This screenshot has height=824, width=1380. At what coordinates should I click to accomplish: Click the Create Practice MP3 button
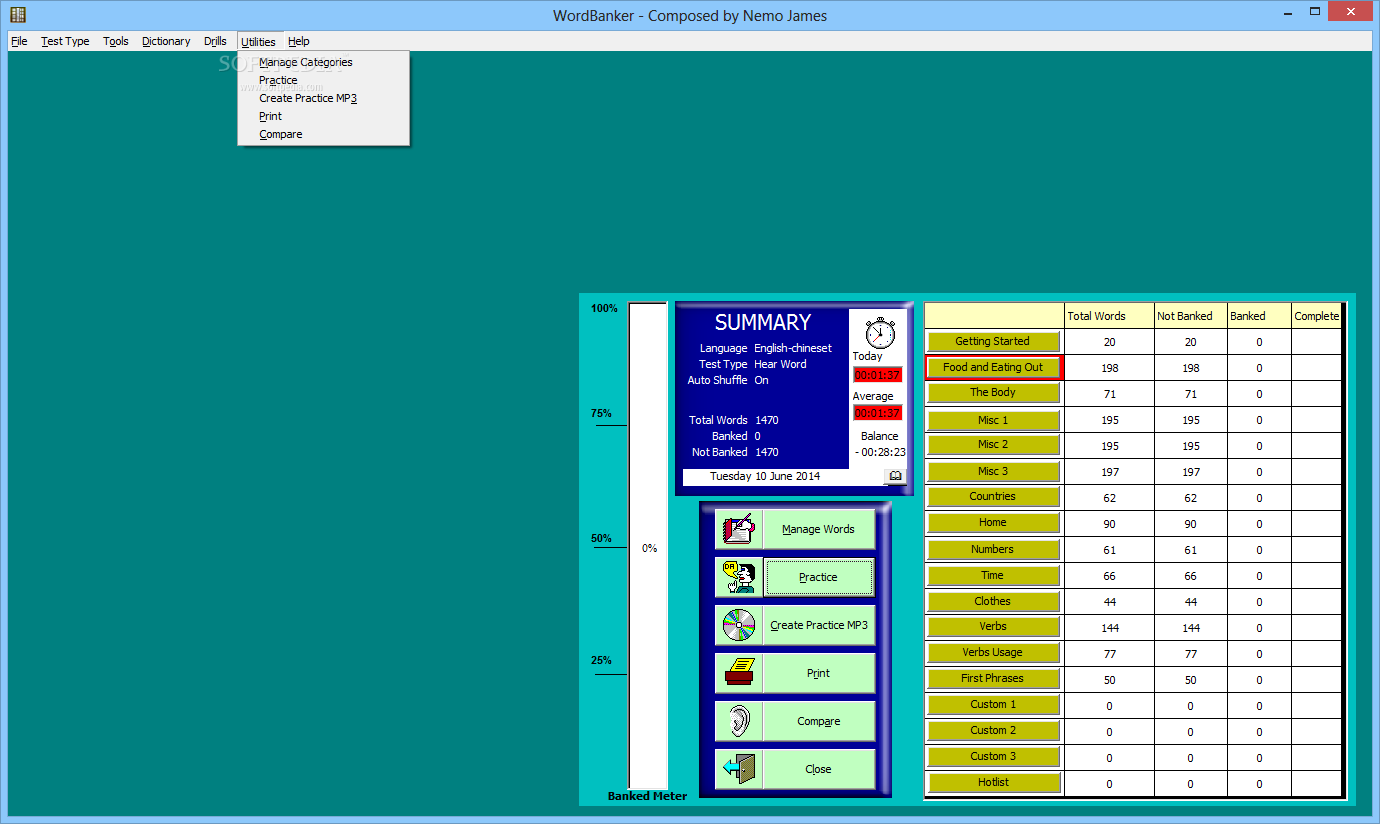818,625
